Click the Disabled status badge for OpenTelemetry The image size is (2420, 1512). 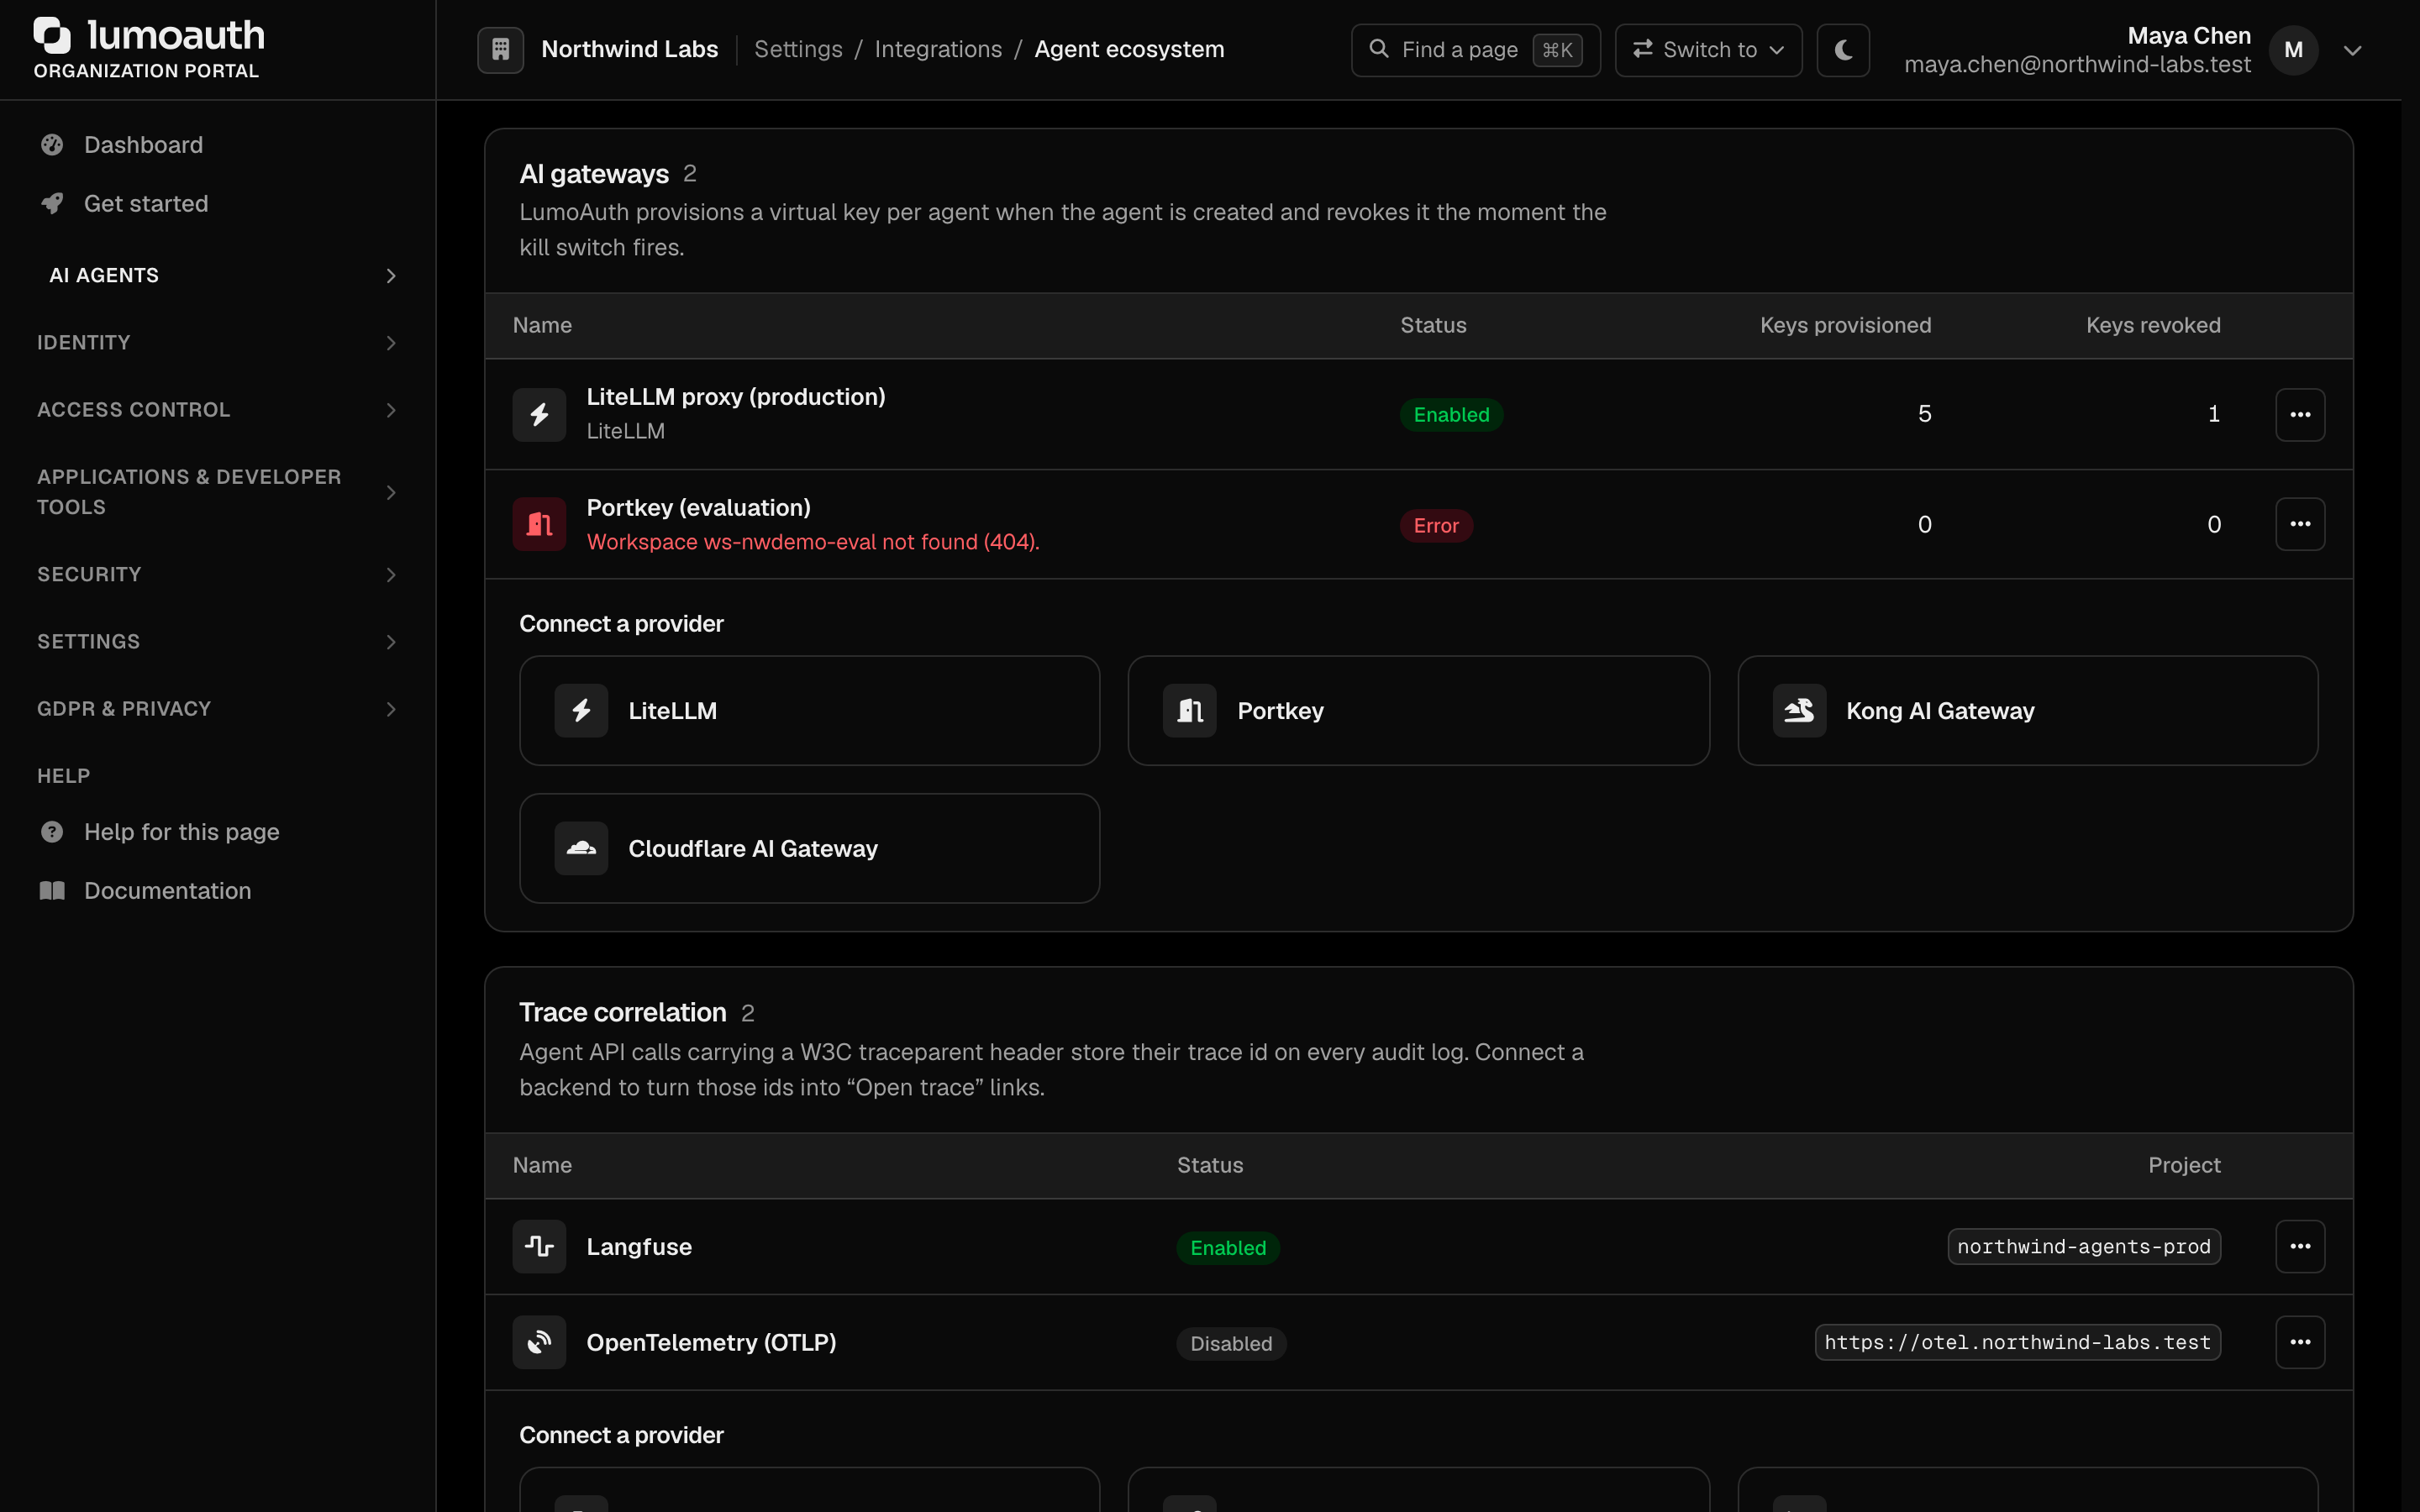pos(1231,1343)
